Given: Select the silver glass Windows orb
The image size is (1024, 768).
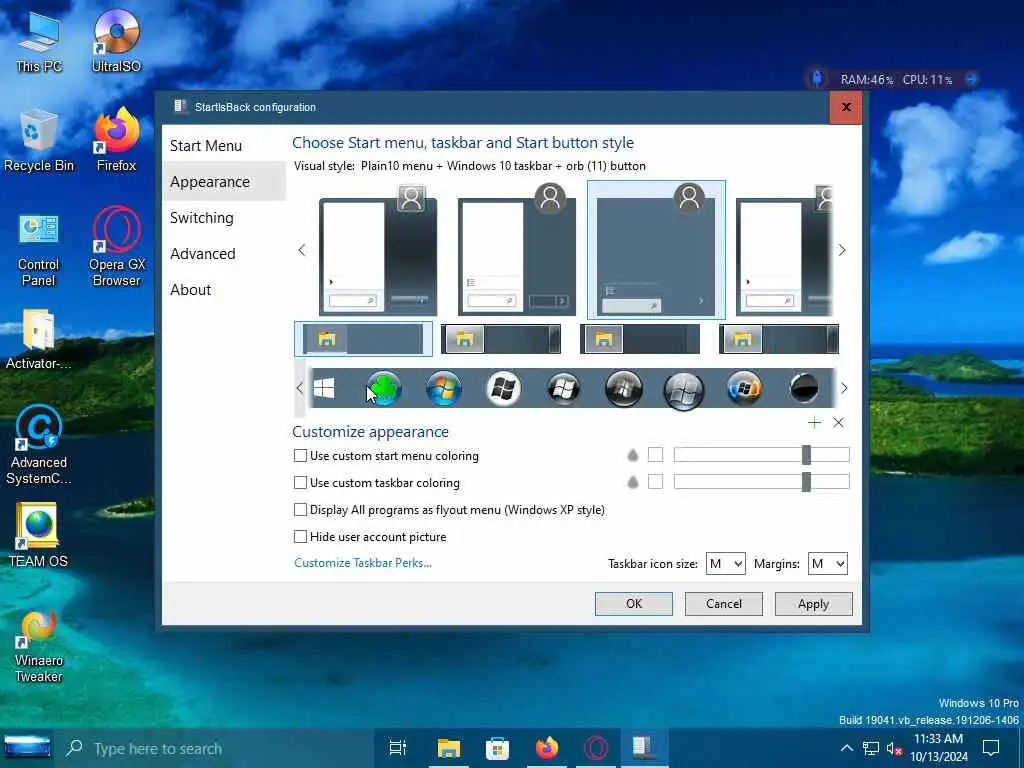Looking at the screenshot, I should pos(684,390).
